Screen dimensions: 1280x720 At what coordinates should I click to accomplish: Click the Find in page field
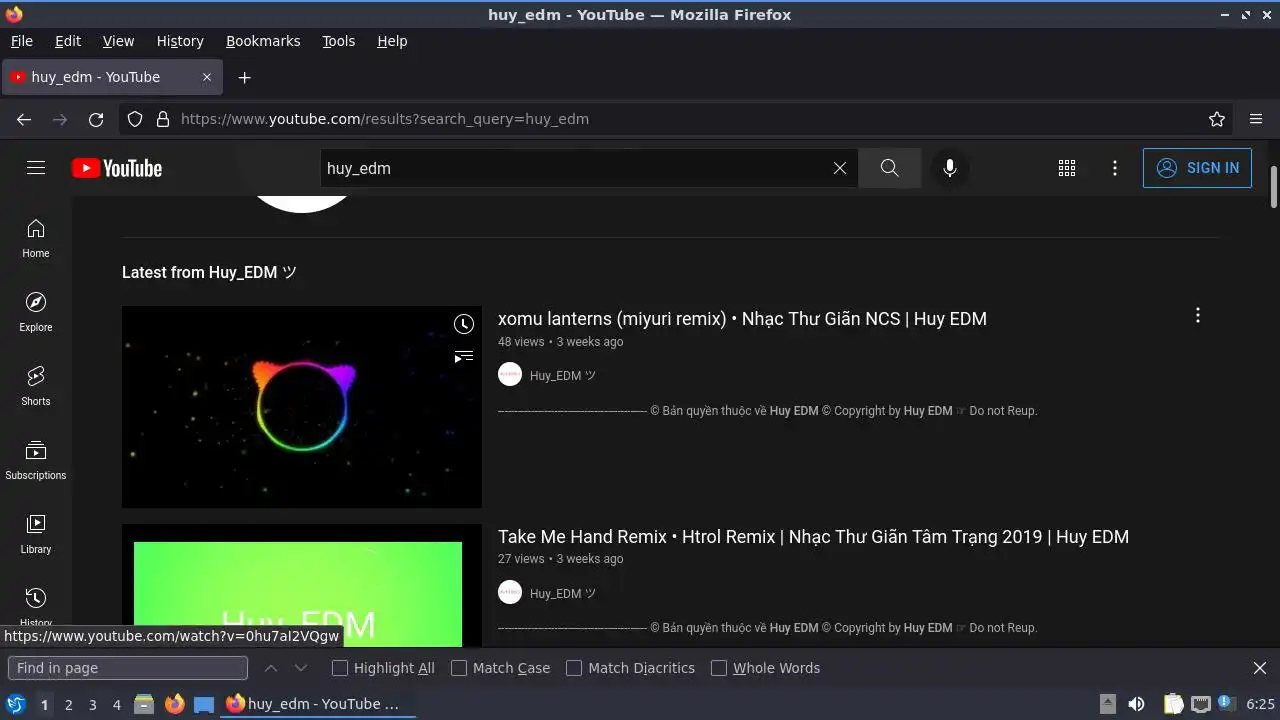(x=128, y=668)
